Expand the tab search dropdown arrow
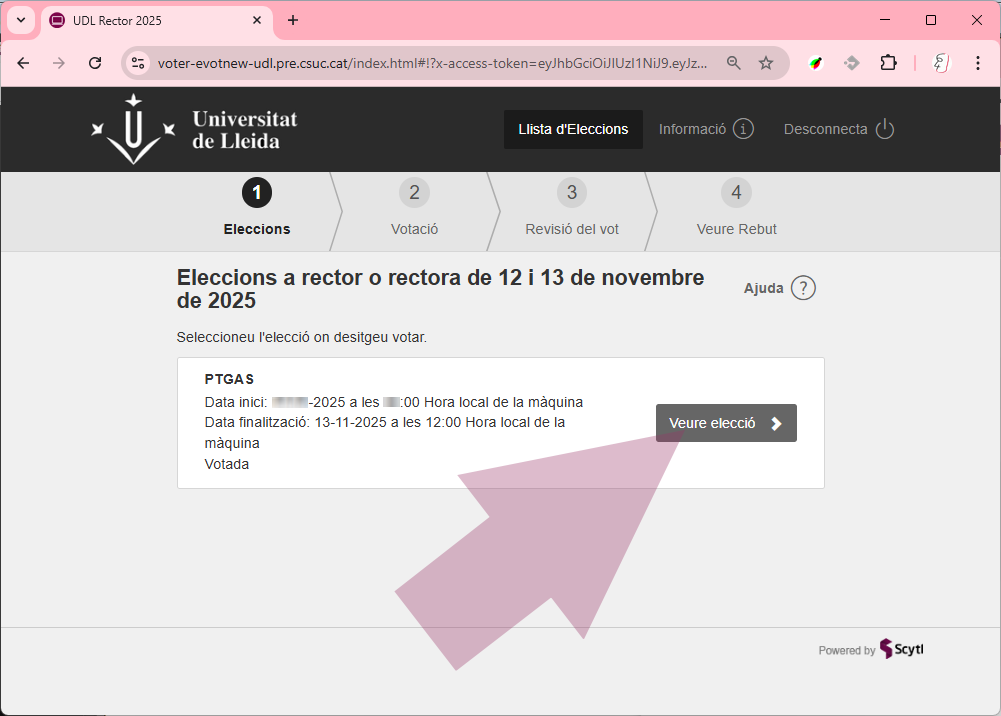 pyautogui.click(x=21, y=20)
